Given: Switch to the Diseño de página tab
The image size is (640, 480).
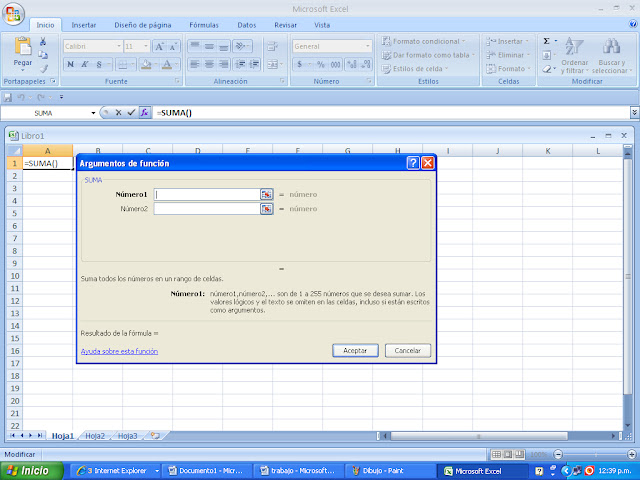Looking at the screenshot, I should (x=143, y=25).
